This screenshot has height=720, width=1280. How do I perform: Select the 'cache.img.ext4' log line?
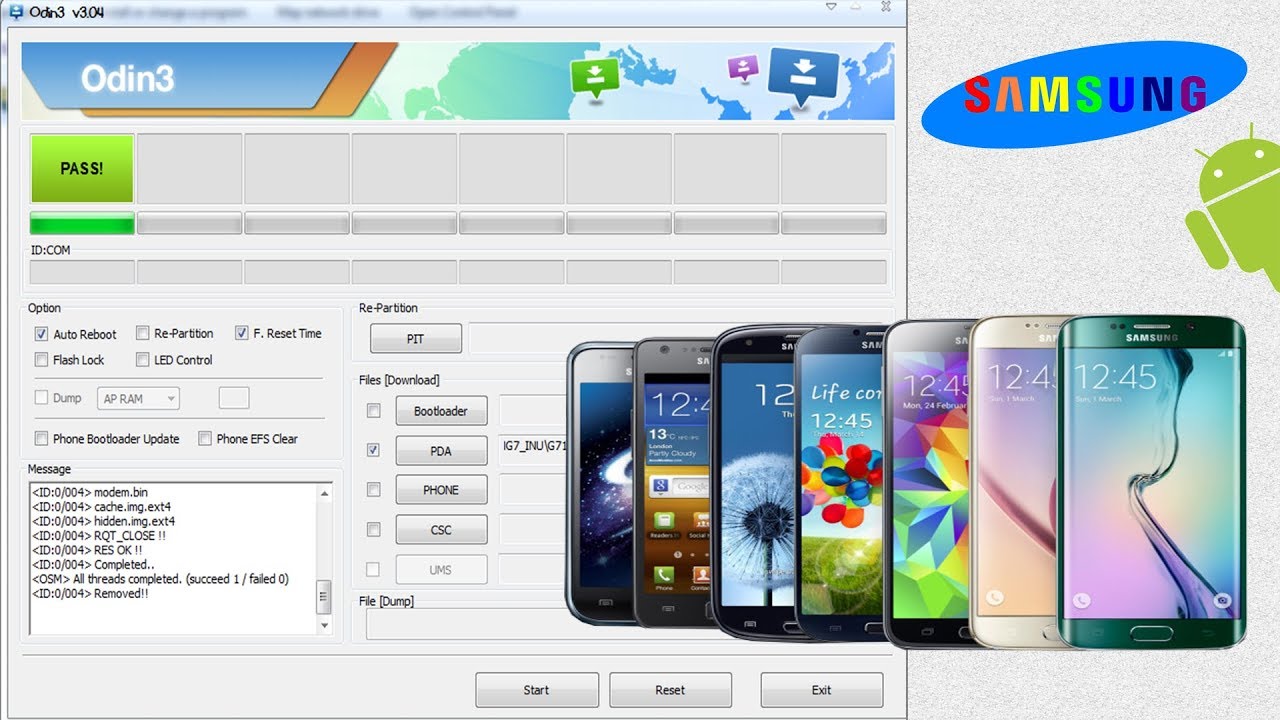pyautogui.click(x=102, y=507)
